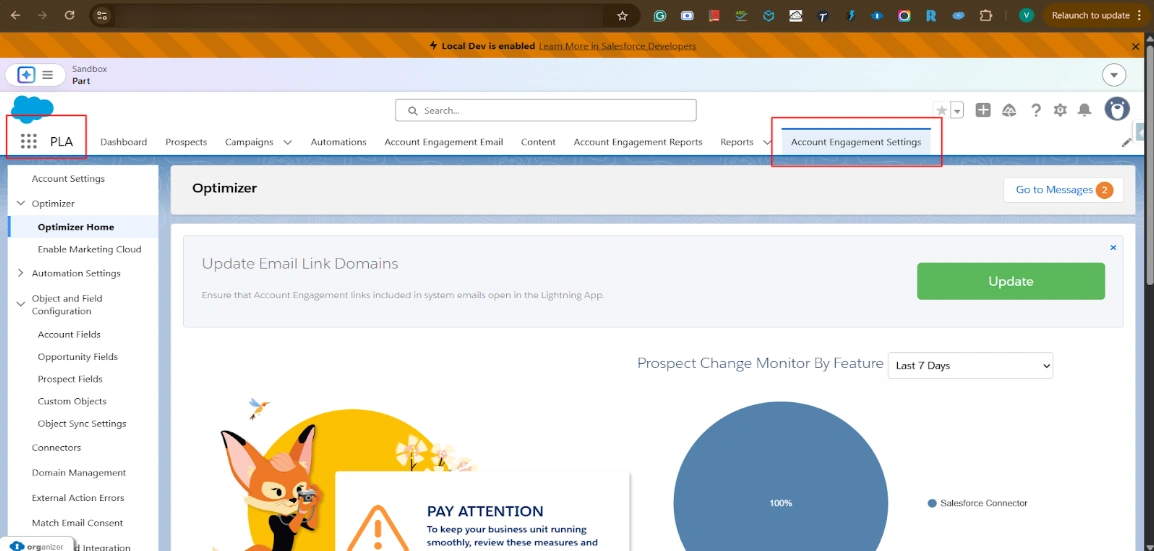The image size is (1154, 551).
Task: Bookmark this page with the star
Action: 622,15
